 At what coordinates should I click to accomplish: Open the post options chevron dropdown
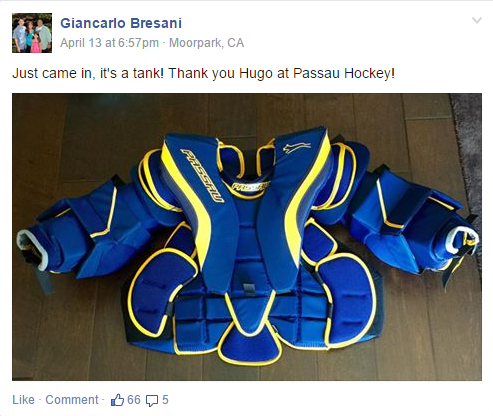(x=477, y=20)
